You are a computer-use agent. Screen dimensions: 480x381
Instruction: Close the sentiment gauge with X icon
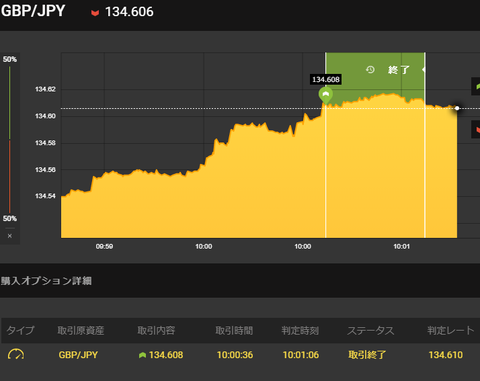click(x=10, y=236)
